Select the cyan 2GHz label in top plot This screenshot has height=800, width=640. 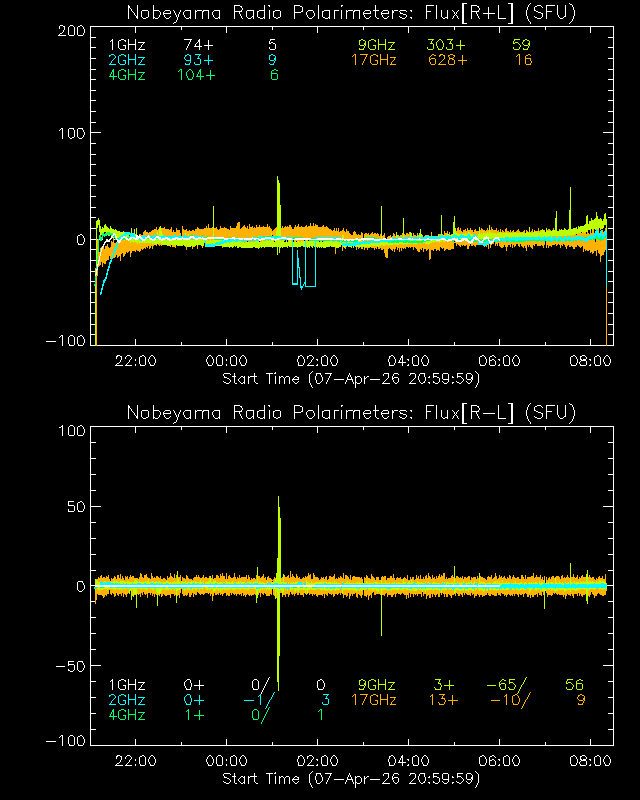tap(127, 61)
